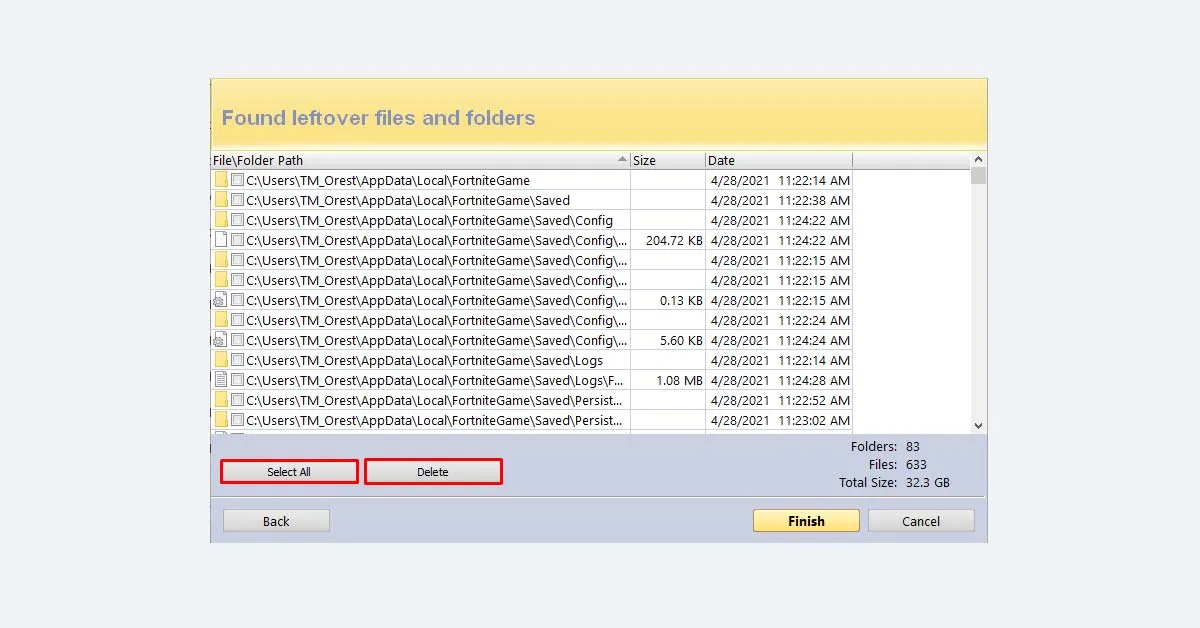The image size is (1200, 628).
Task: Toggle the checkbox for Saved\Logs folder
Action: [237, 360]
